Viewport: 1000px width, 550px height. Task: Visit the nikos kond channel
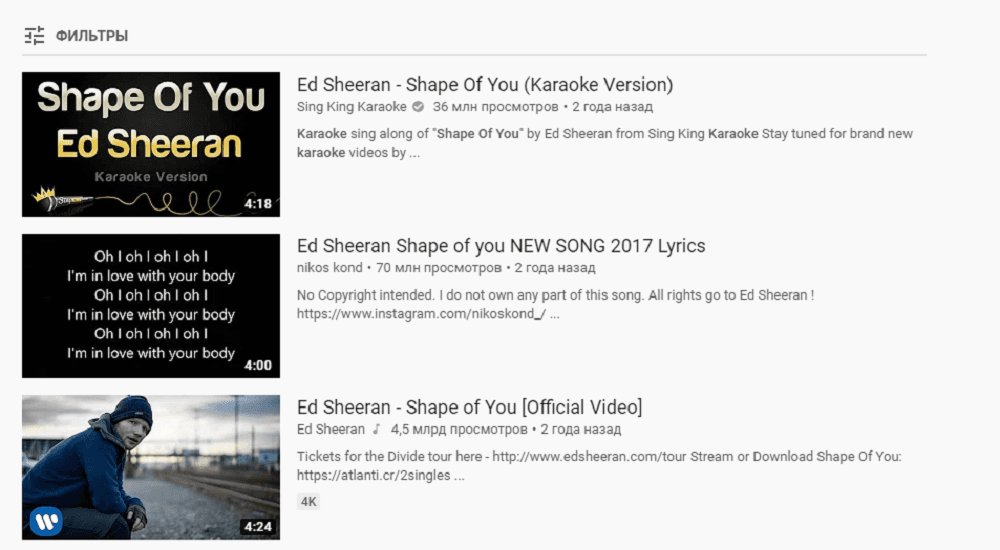pos(329,268)
